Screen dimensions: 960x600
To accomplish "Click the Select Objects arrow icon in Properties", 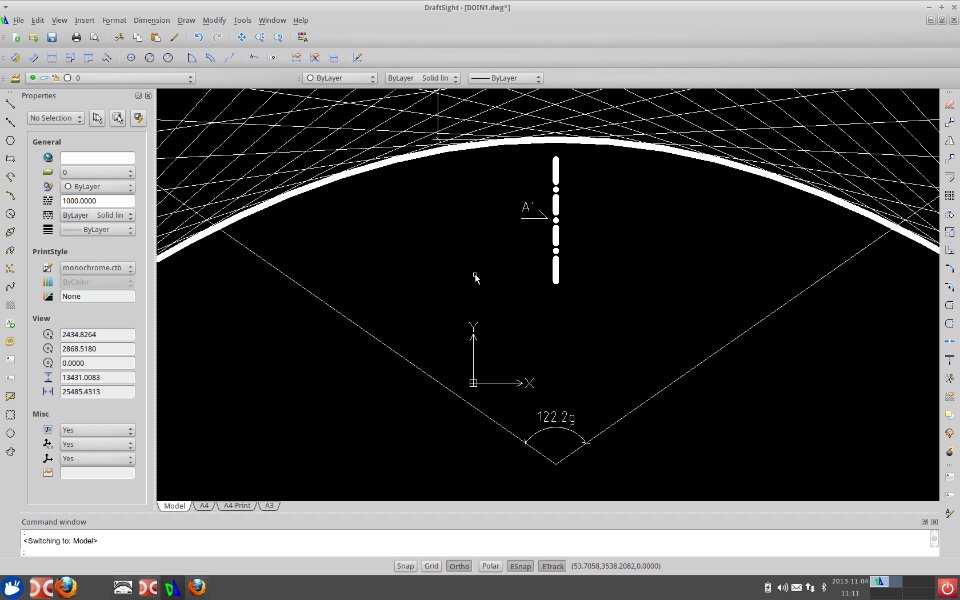I will (x=97, y=118).
